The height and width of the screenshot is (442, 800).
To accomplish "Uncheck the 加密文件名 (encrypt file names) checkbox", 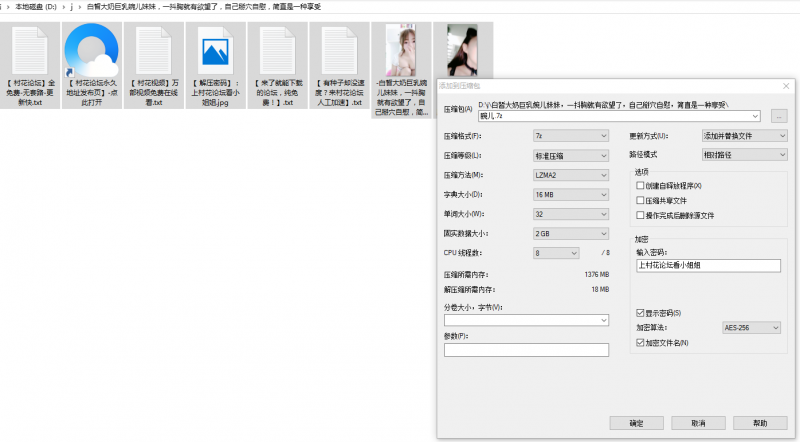I will (x=640, y=343).
